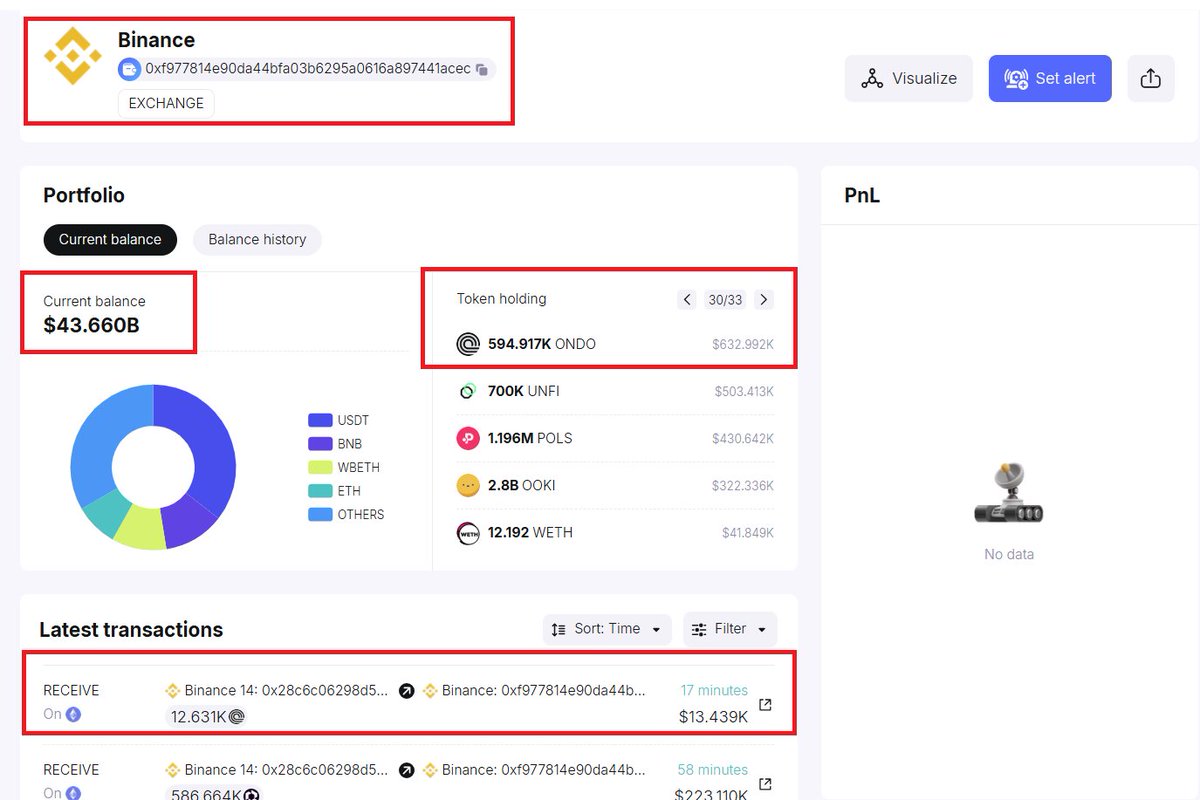Click the copy address icon next to Binance address
This screenshot has width=1200, height=800.
pos(483,69)
